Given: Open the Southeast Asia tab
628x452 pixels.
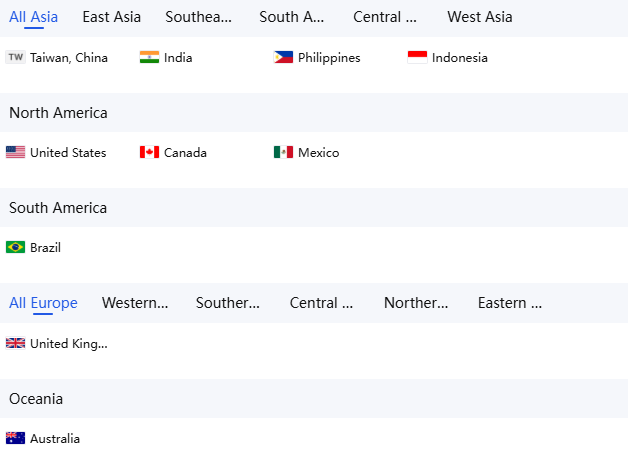Looking at the screenshot, I should [x=198, y=17].
